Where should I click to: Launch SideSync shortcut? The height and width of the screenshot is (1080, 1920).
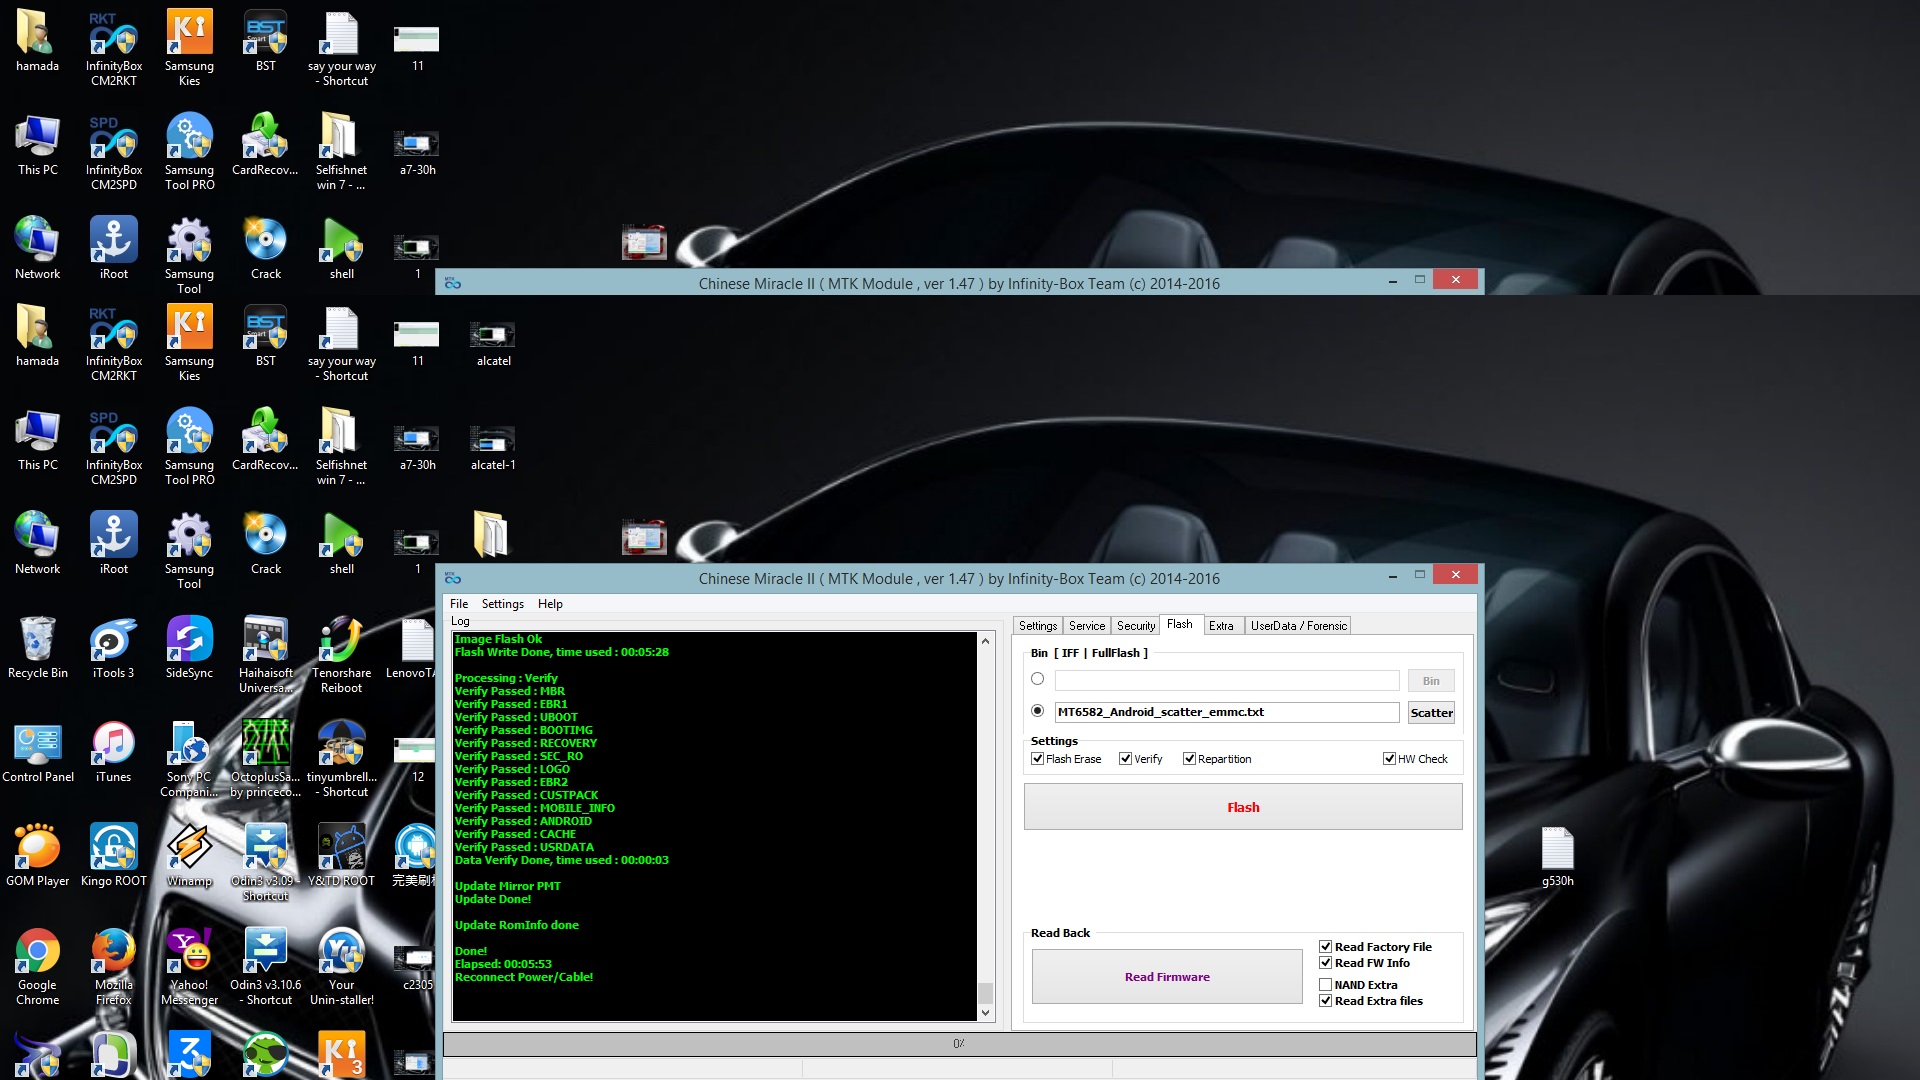click(x=189, y=648)
